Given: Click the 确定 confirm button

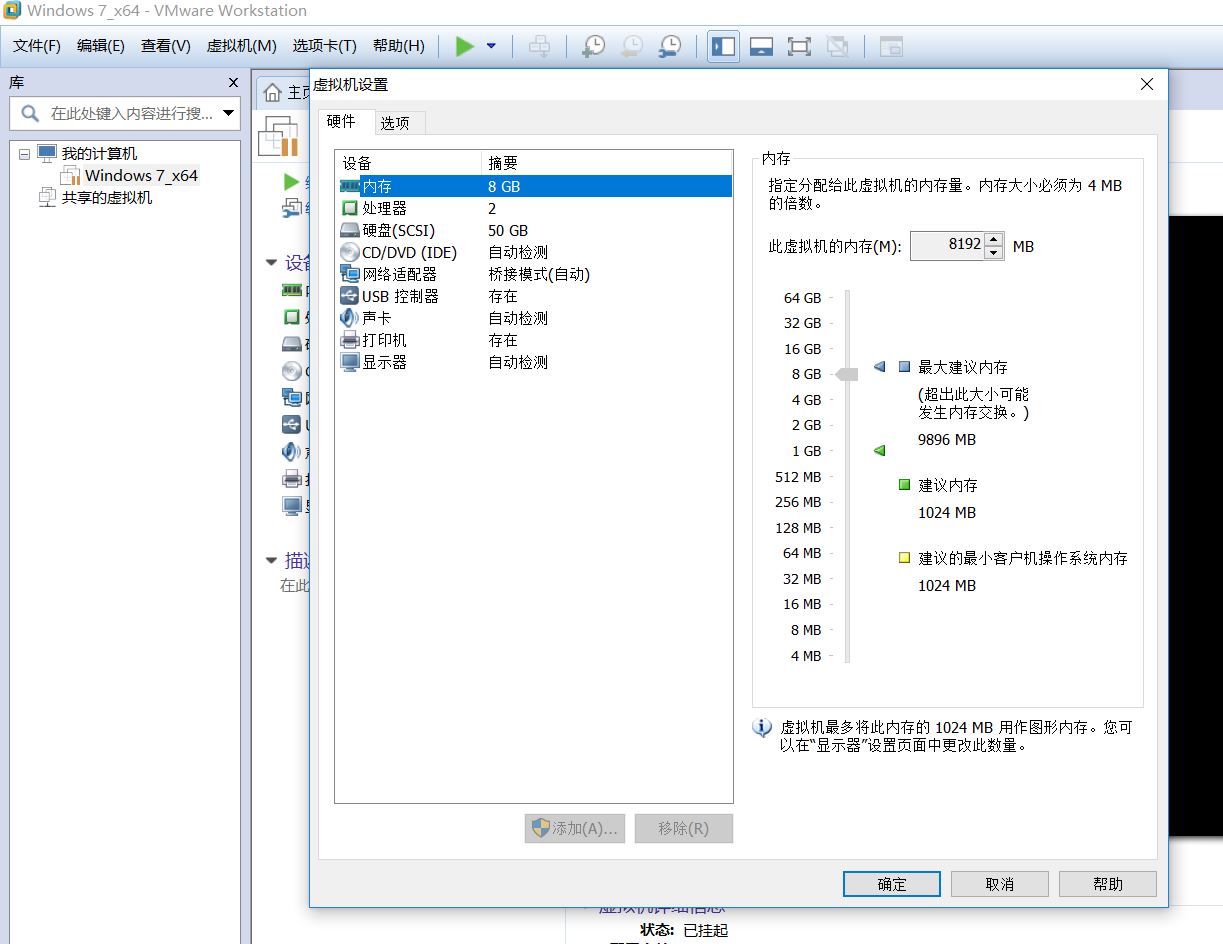Looking at the screenshot, I should point(891,884).
